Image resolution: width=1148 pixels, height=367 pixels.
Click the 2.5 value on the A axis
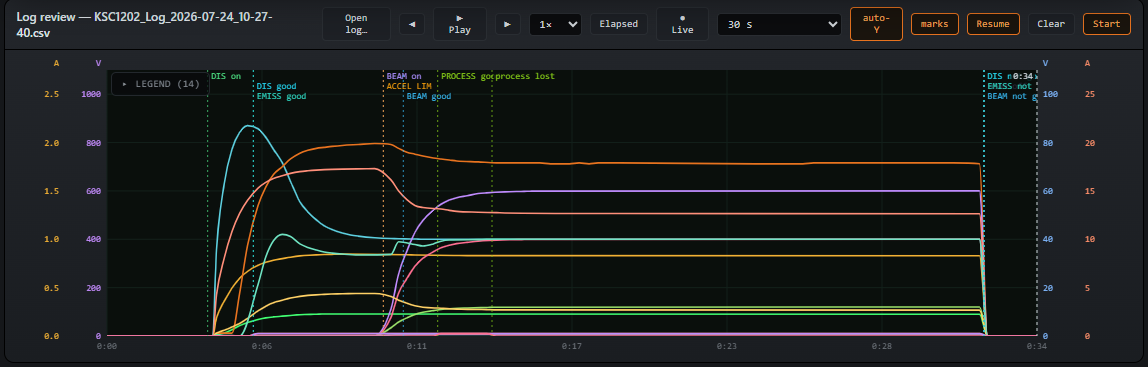51,94
